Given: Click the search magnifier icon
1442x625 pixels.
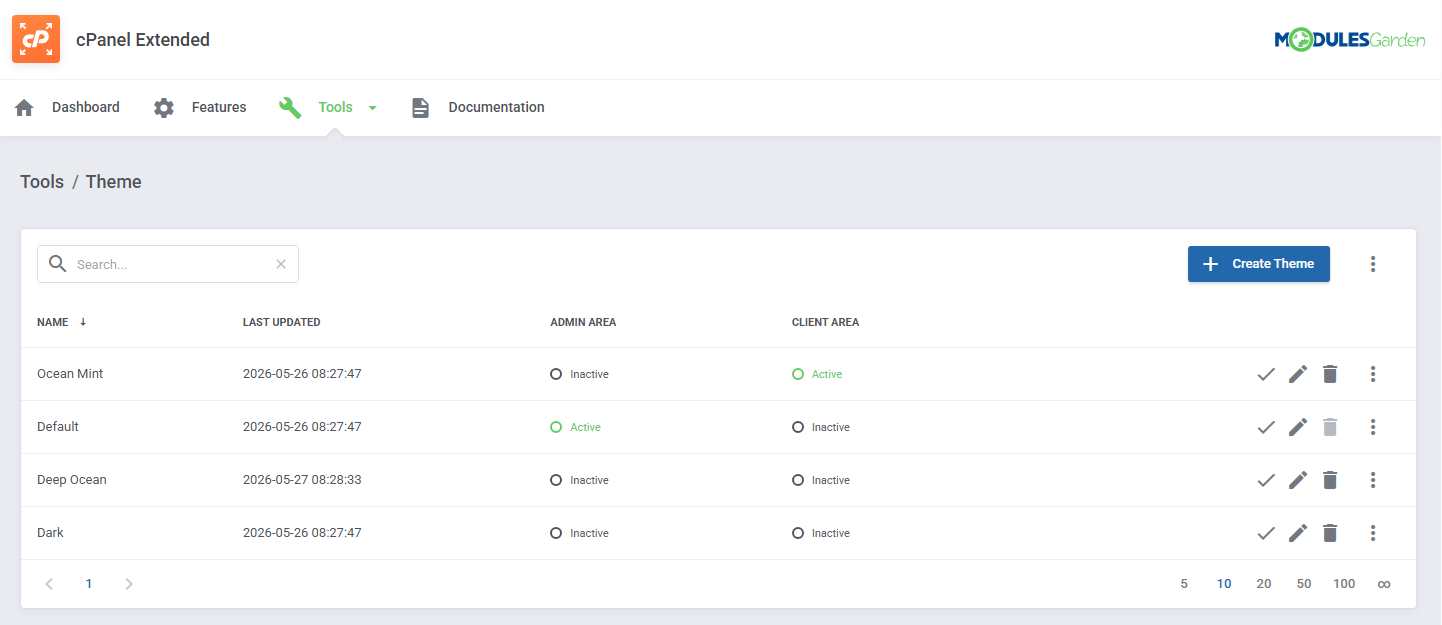Looking at the screenshot, I should click(x=58, y=264).
